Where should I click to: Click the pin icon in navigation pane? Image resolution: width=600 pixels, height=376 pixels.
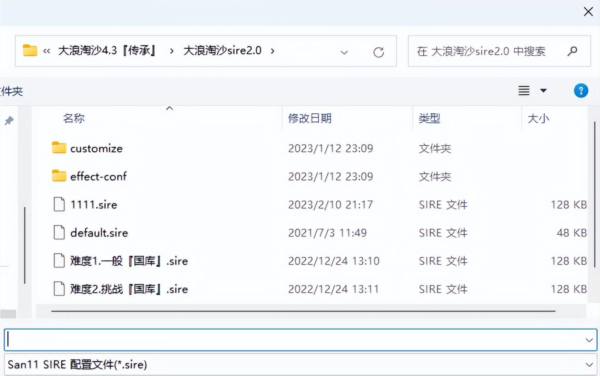9,121
